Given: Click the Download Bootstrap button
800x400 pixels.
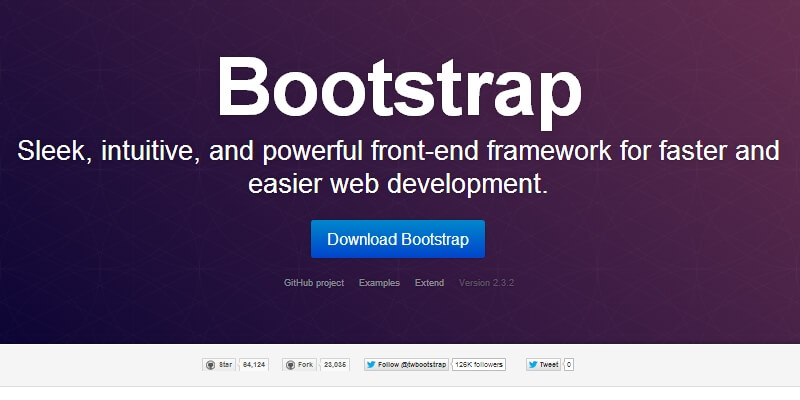Looking at the screenshot, I should pos(397,239).
